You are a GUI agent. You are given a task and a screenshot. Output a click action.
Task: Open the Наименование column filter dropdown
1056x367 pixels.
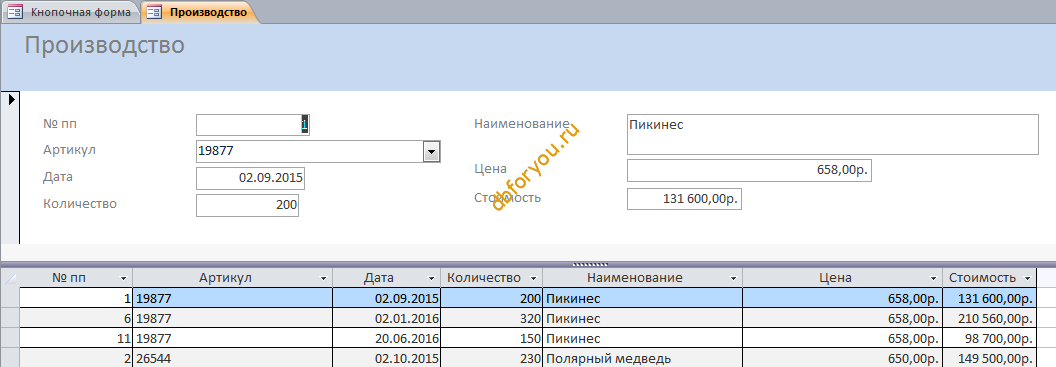tap(734, 278)
